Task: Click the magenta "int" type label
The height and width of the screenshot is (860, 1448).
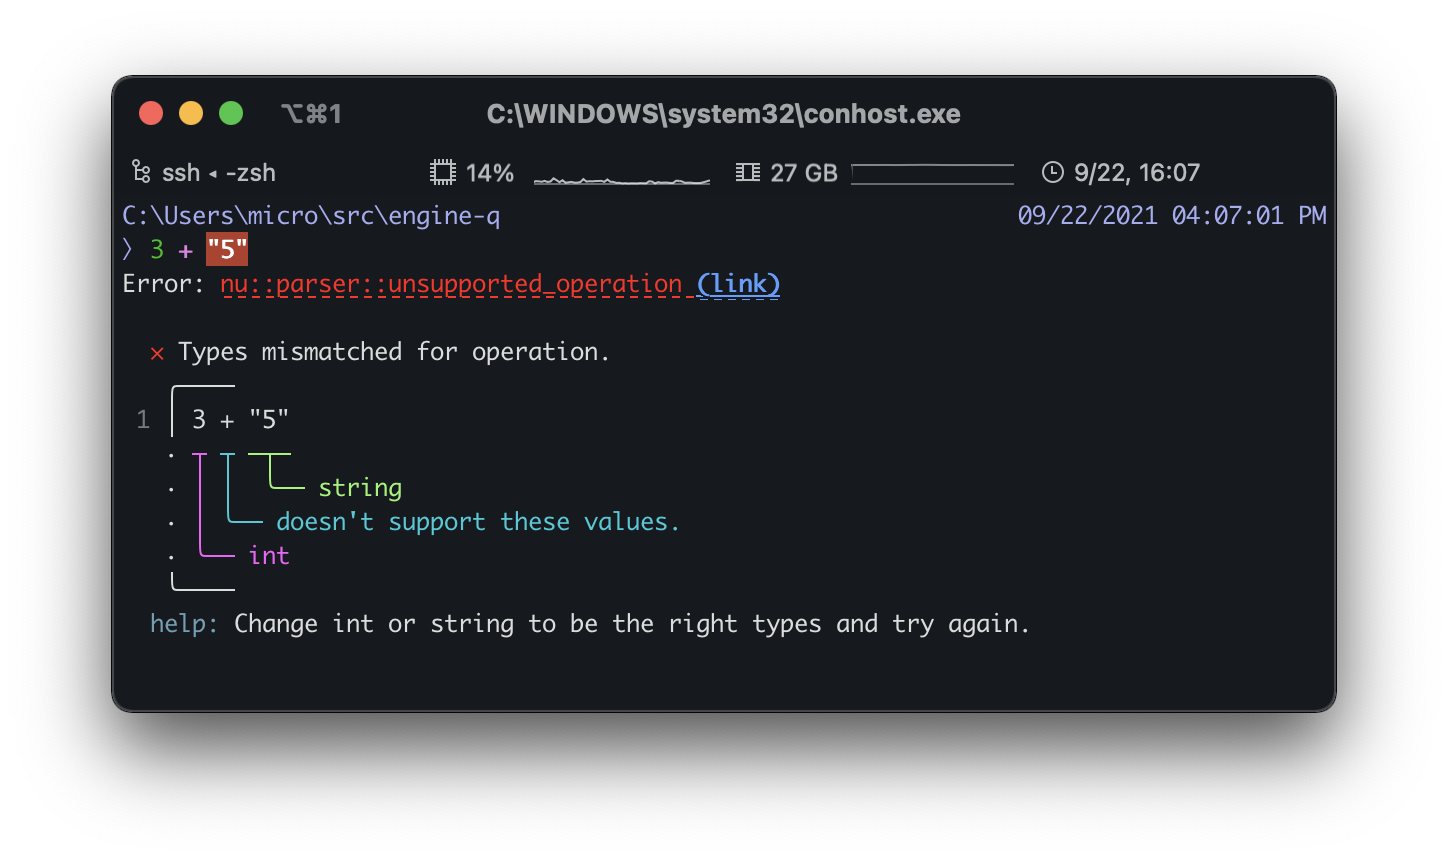Action: click(x=269, y=556)
